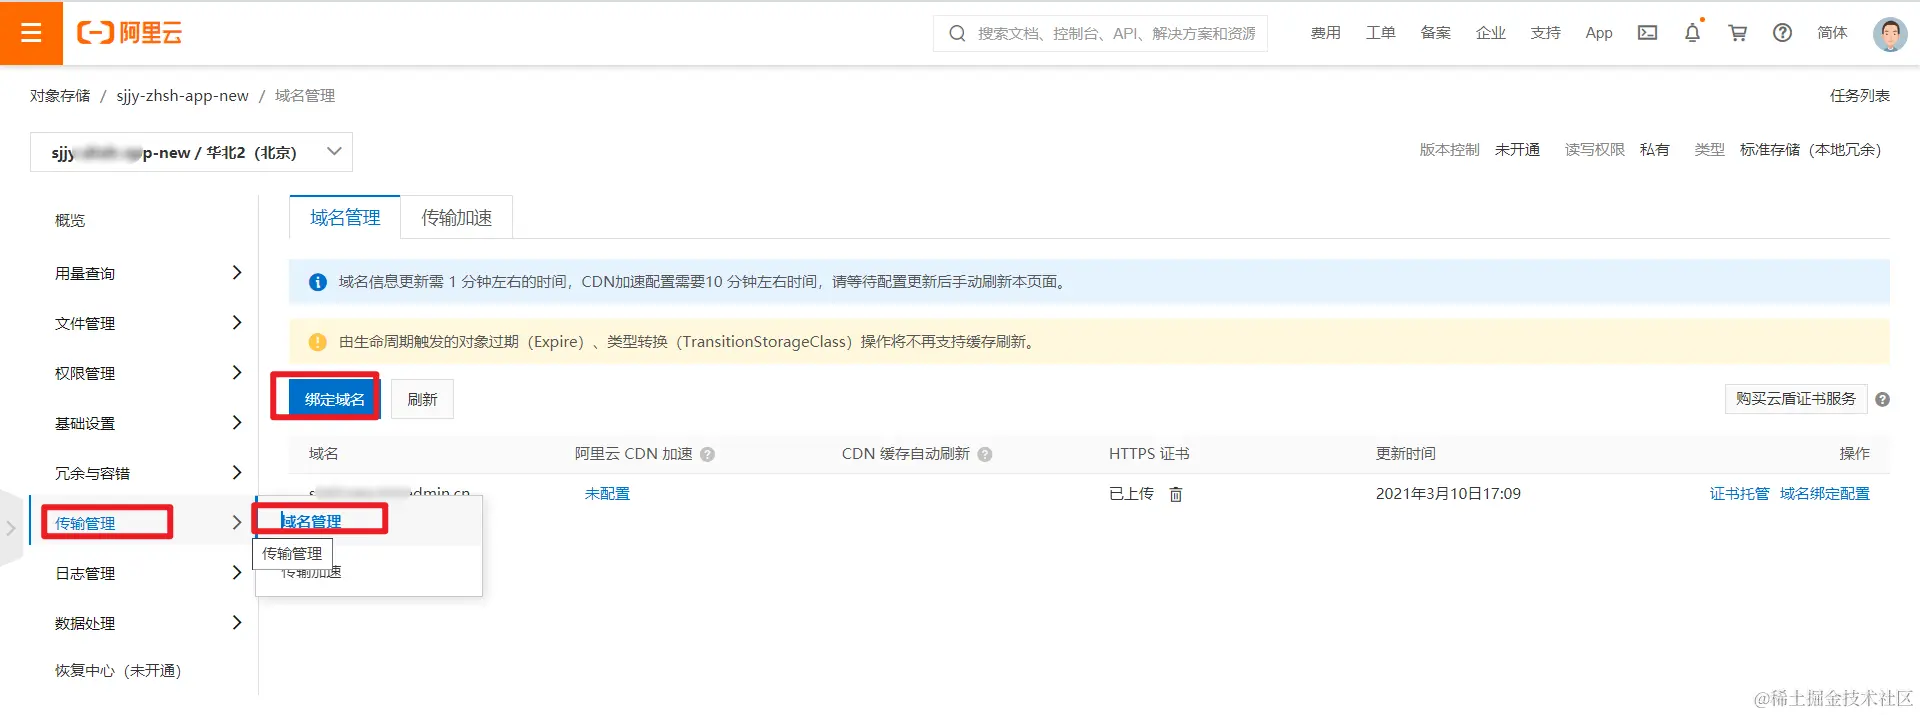Open 恢复中心（未开通）in sidebar
1920x715 pixels.
pyautogui.click(x=118, y=671)
